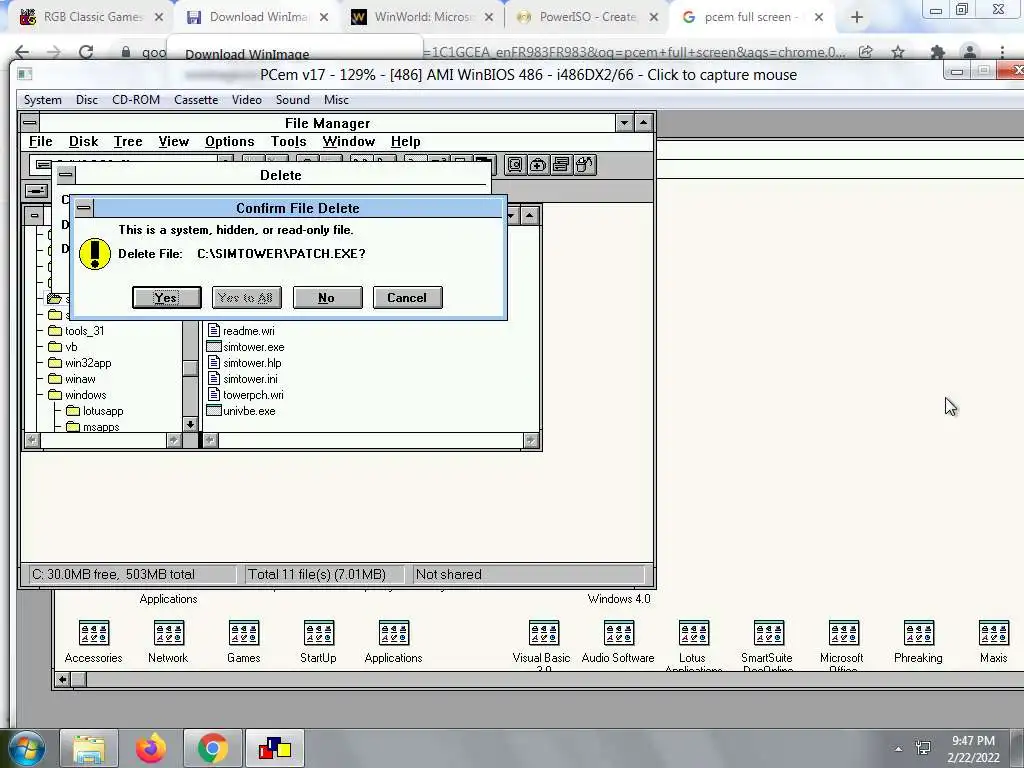Select the msapps subfolder in tree
This screenshot has height=768, width=1024.
(x=93, y=426)
